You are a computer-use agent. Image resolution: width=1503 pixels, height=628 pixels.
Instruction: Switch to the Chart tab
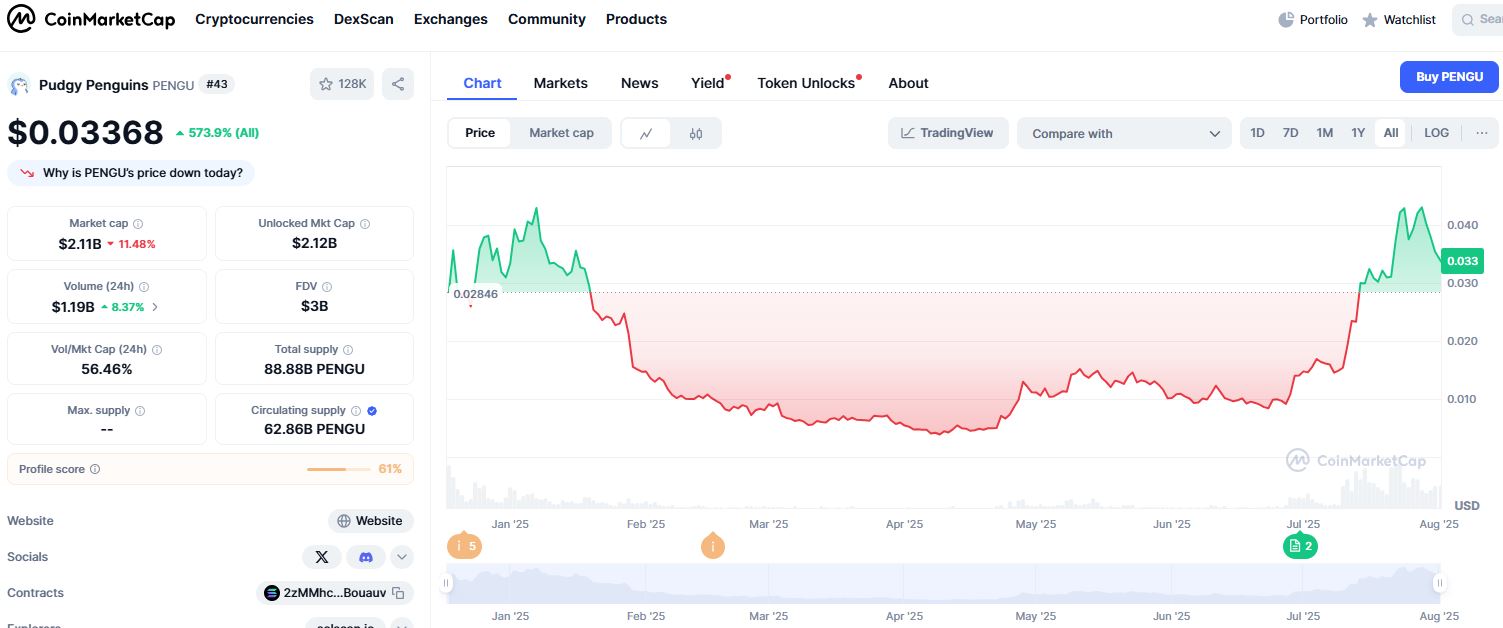pos(482,83)
